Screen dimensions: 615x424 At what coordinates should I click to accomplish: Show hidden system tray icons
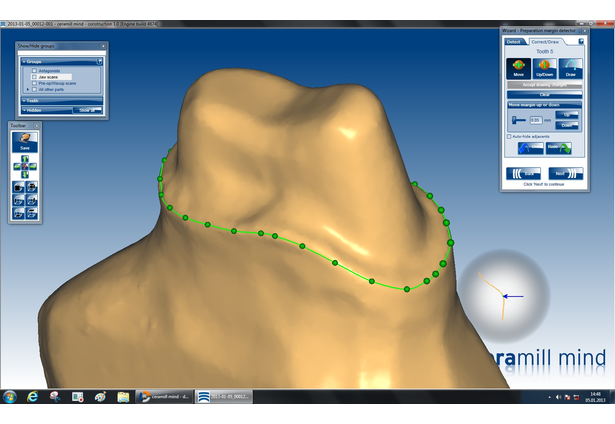[549, 397]
